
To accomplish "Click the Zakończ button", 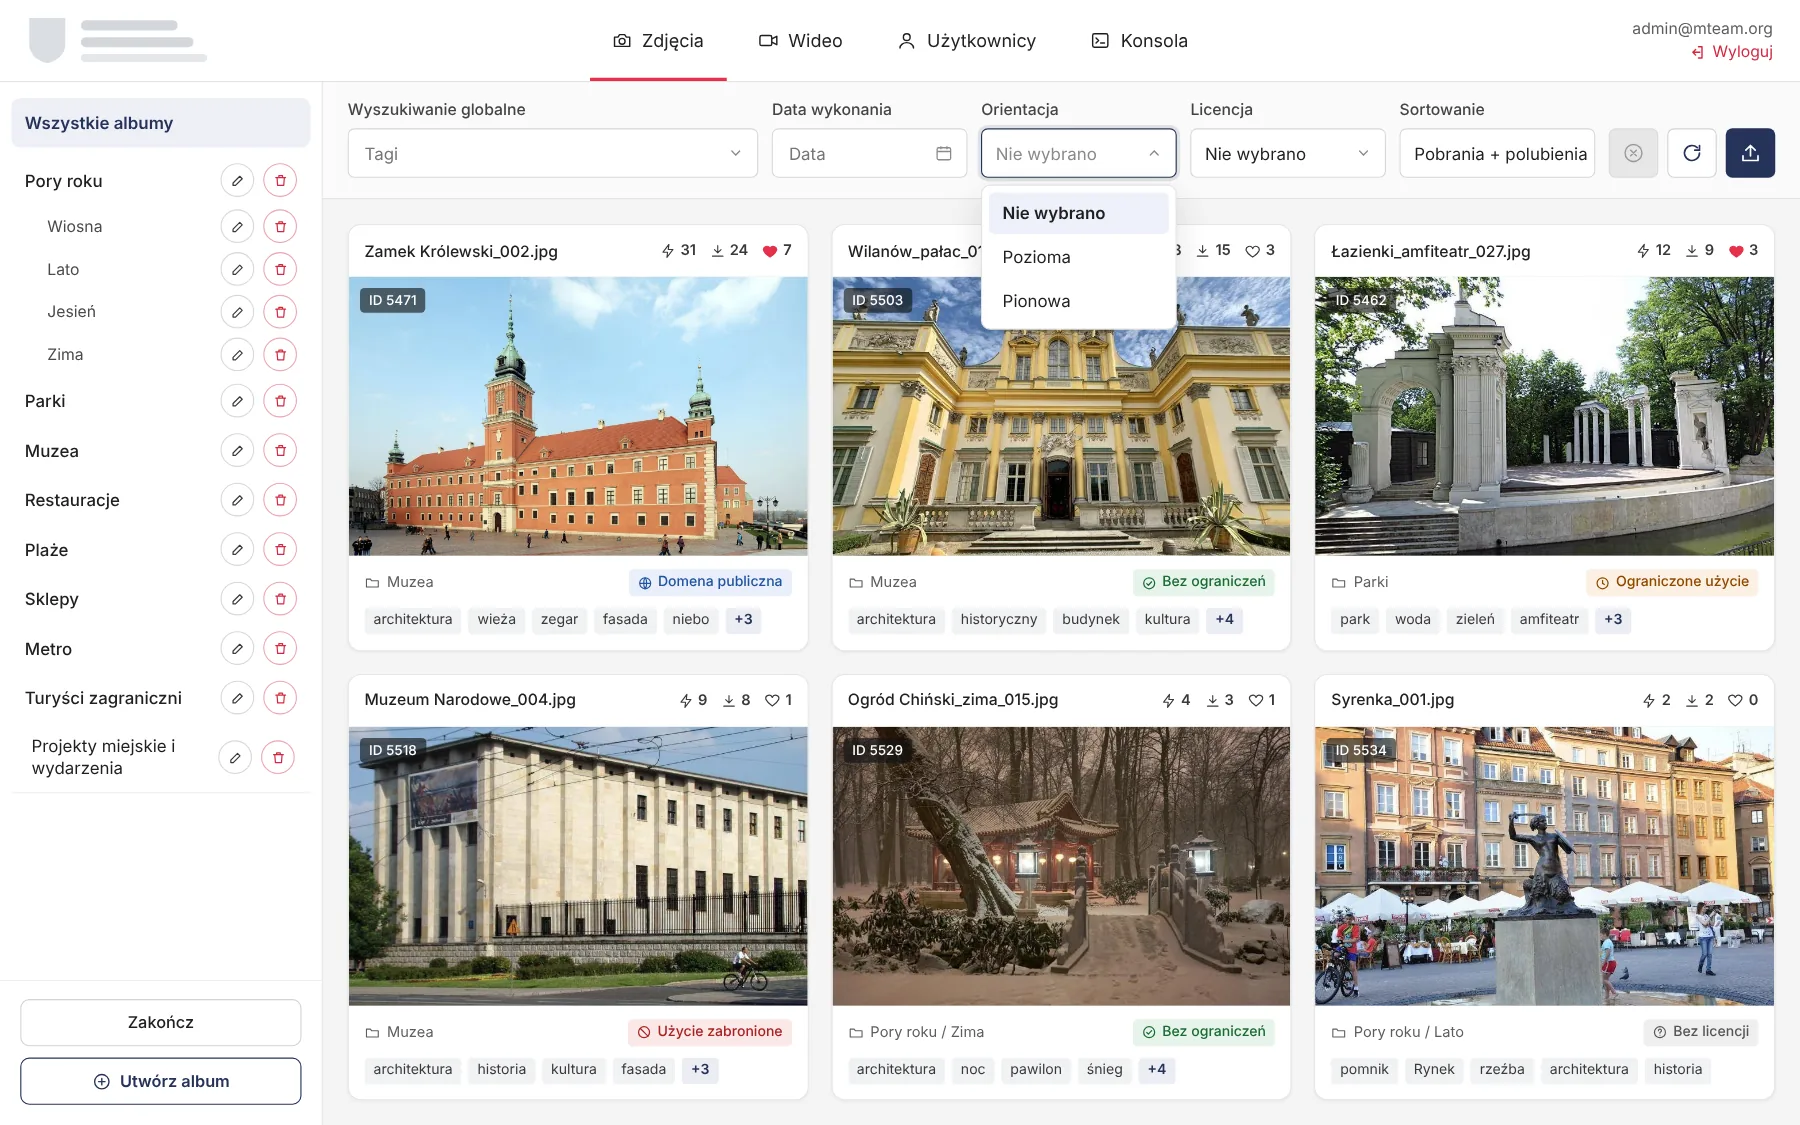I will click(161, 1023).
